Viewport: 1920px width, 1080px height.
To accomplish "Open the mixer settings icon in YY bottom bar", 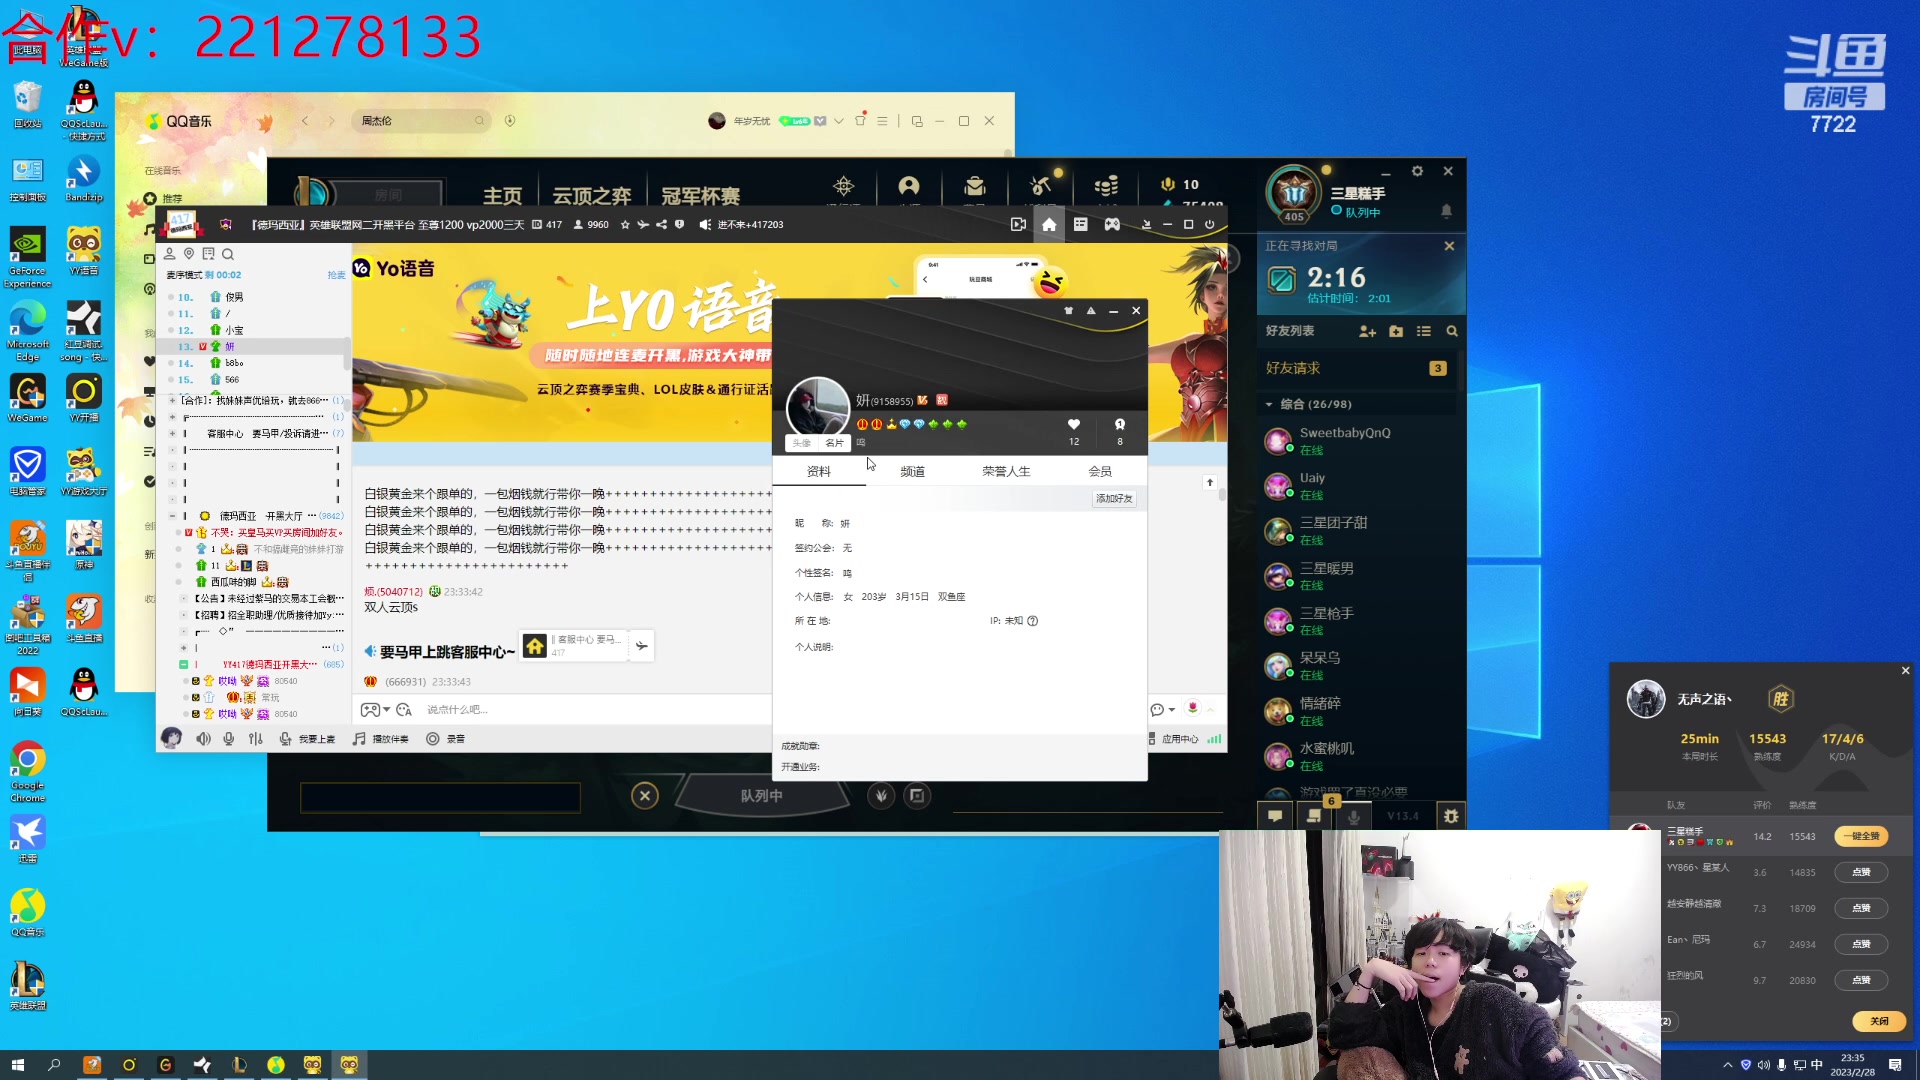I will click(256, 739).
